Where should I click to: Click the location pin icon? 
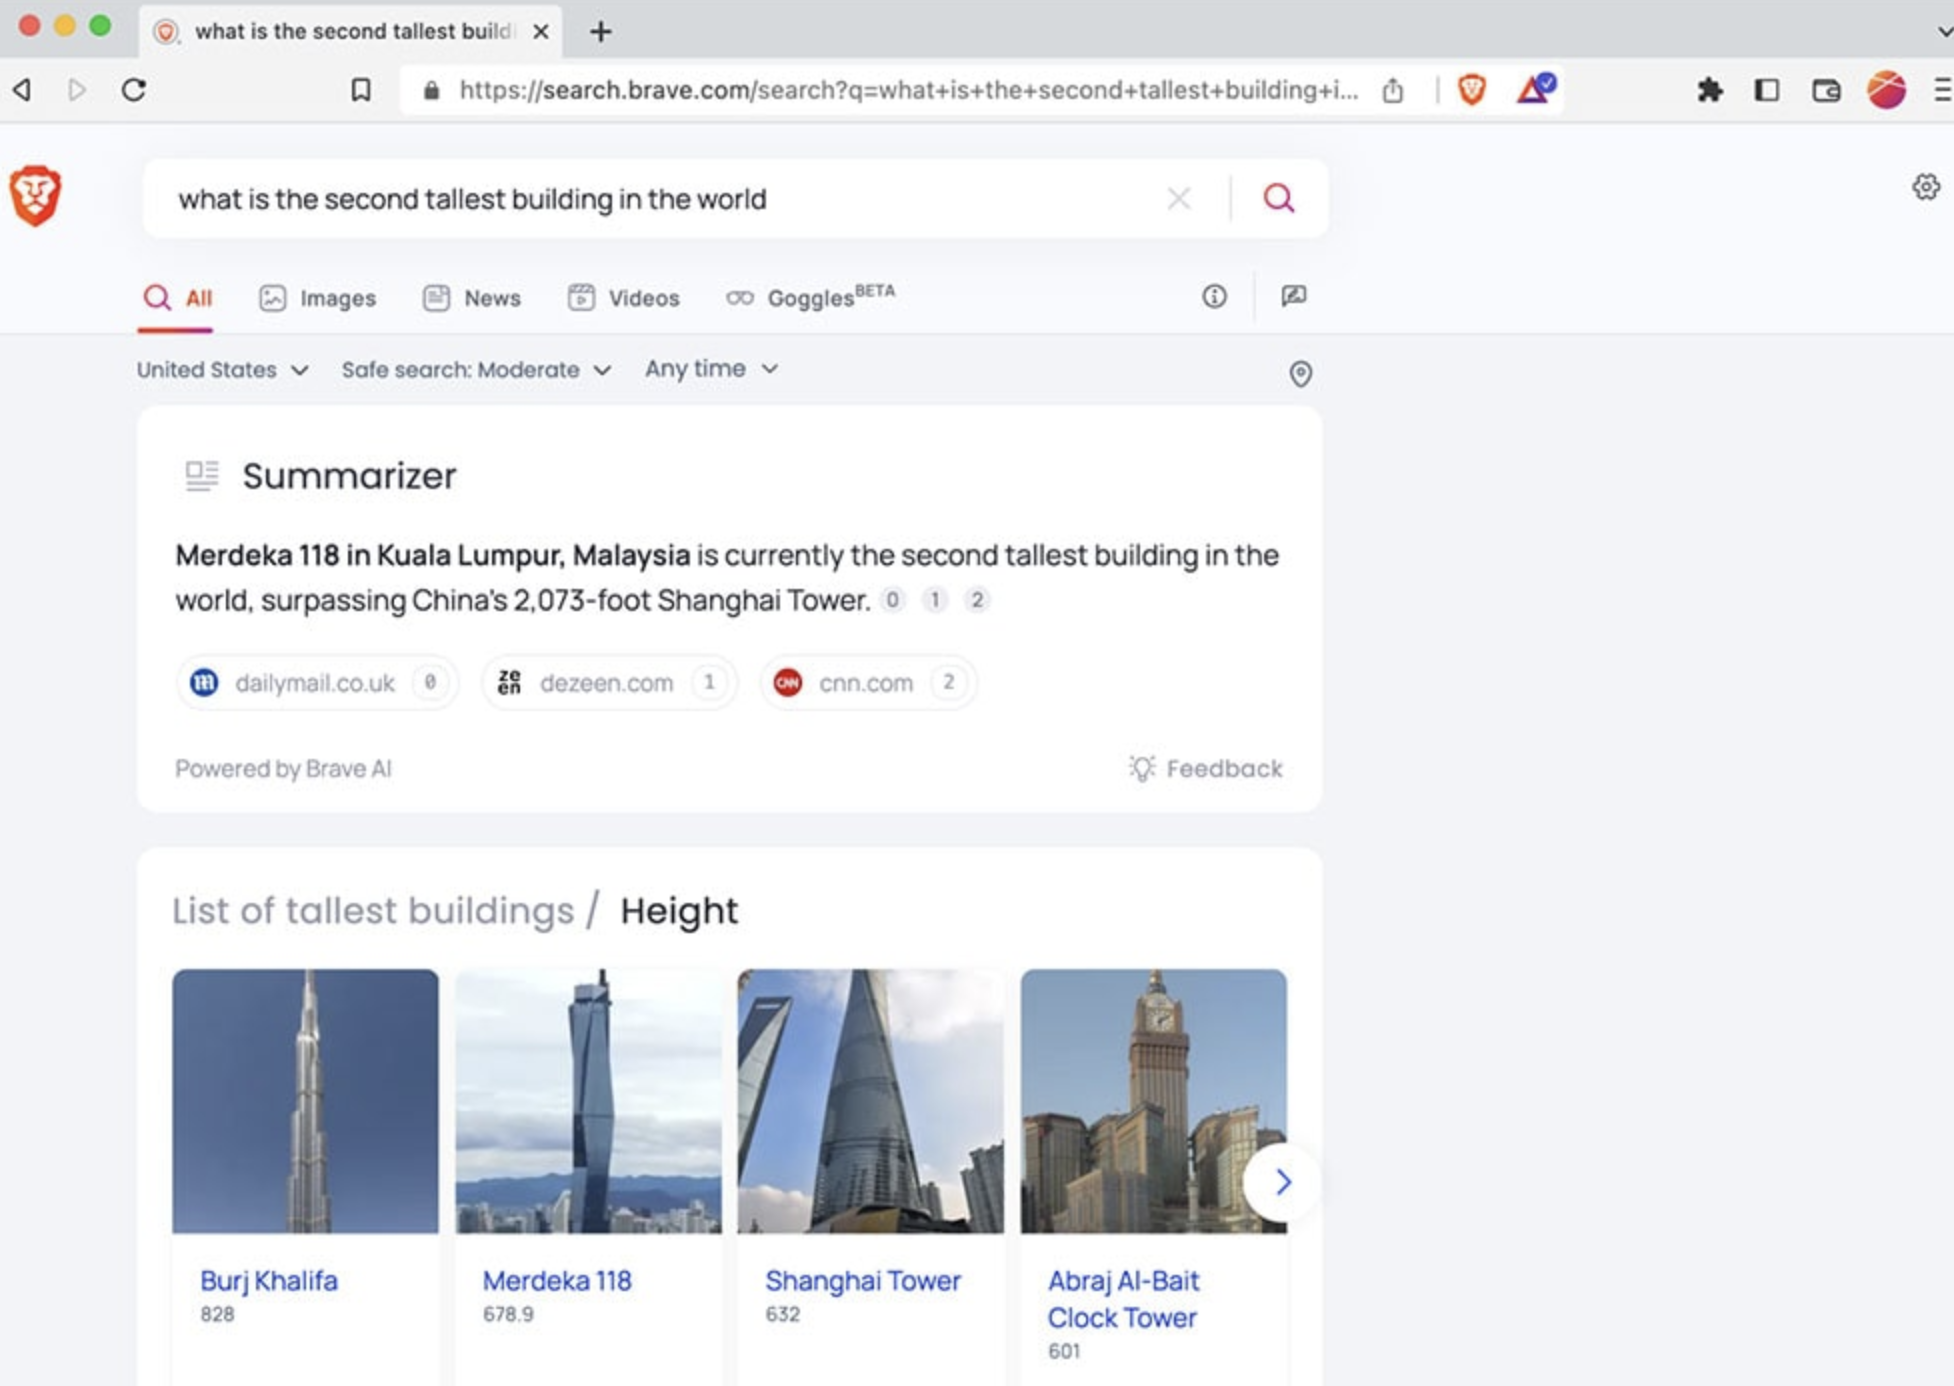(x=1299, y=373)
